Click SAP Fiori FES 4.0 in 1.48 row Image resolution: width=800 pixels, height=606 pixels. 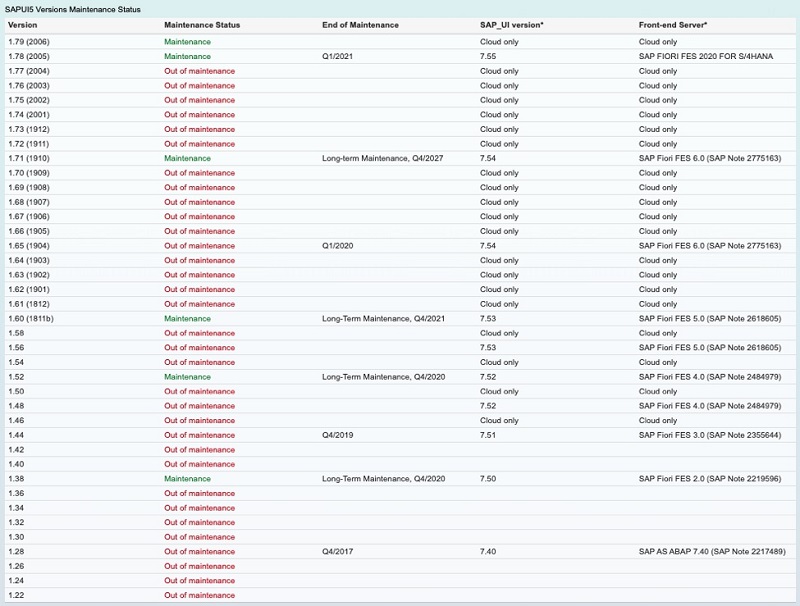tap(710, 406)
